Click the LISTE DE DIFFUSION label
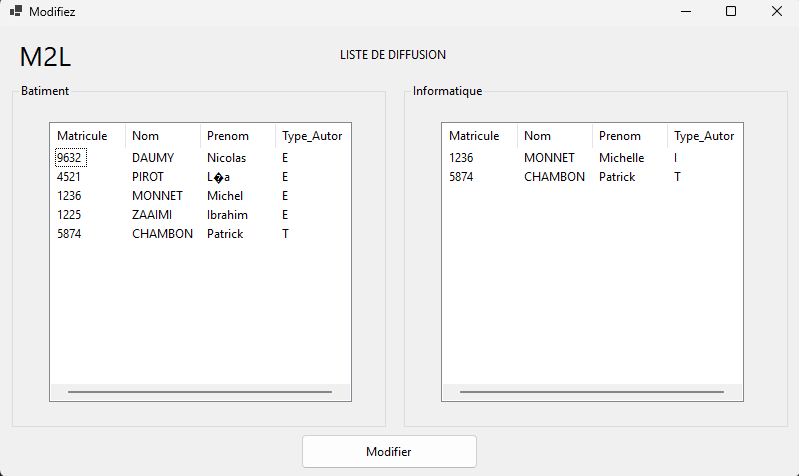Viewport: 799px width, 476px height. pyautogui.click(x=393, y=55)
